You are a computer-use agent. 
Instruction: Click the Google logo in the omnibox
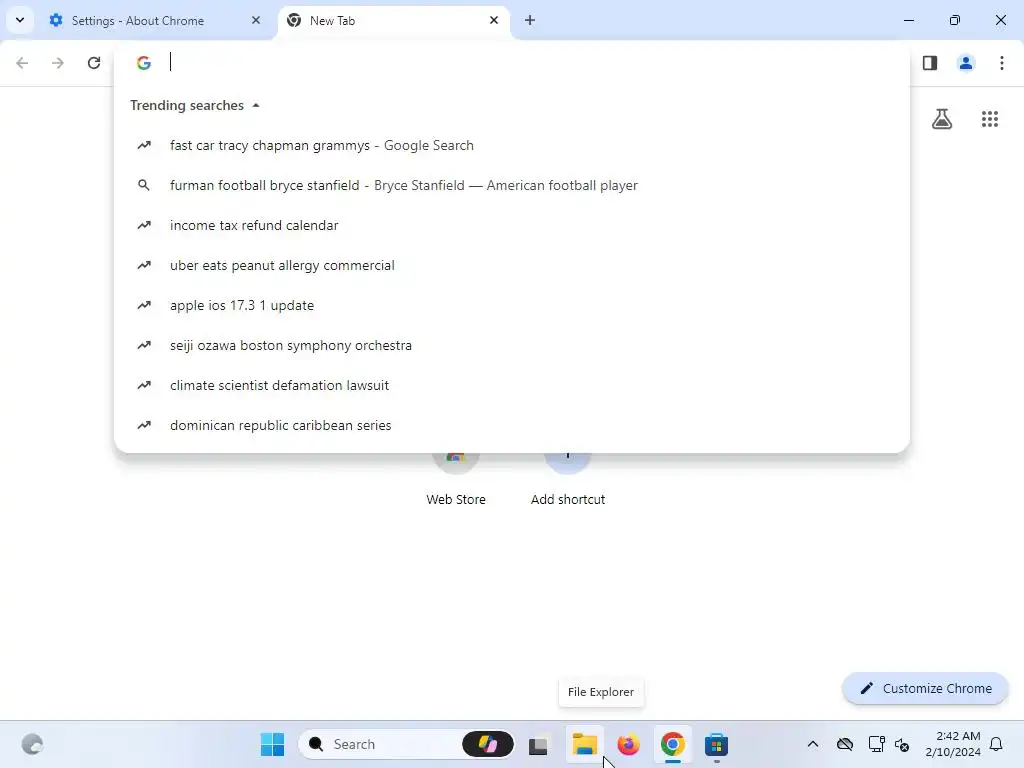(144, 63)
